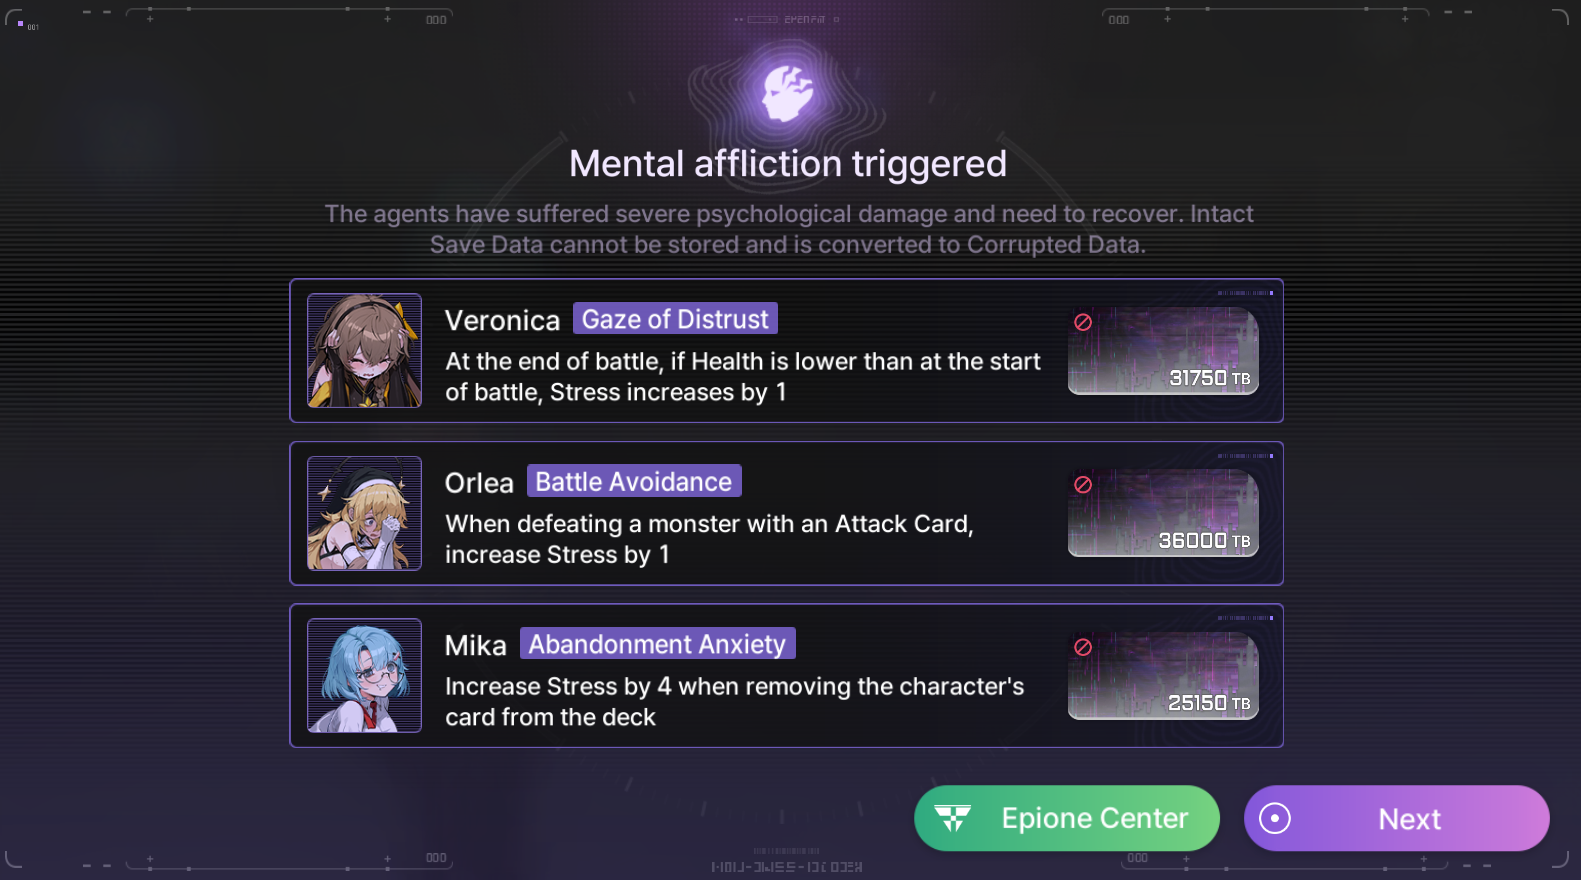
Task: Select Mika's character portrait
Action: [364, 675]
